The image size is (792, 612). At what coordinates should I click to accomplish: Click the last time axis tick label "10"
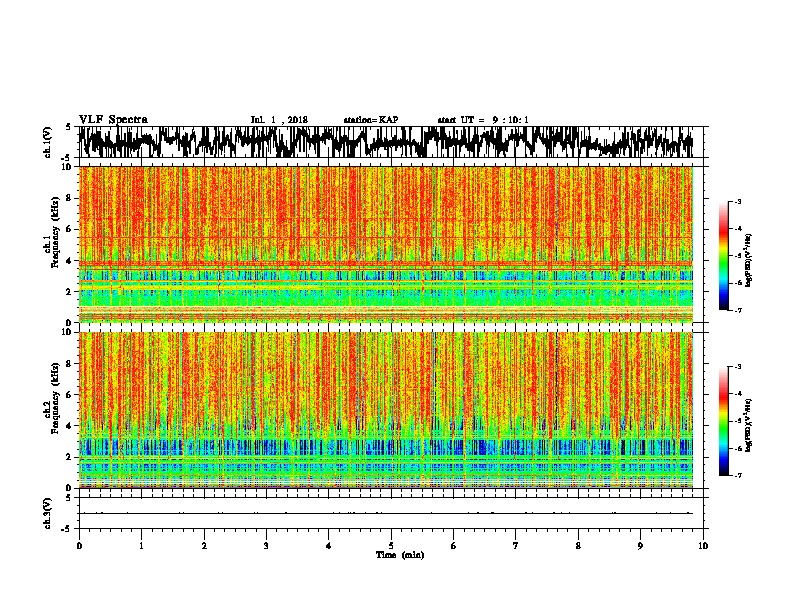pos(703,546)
